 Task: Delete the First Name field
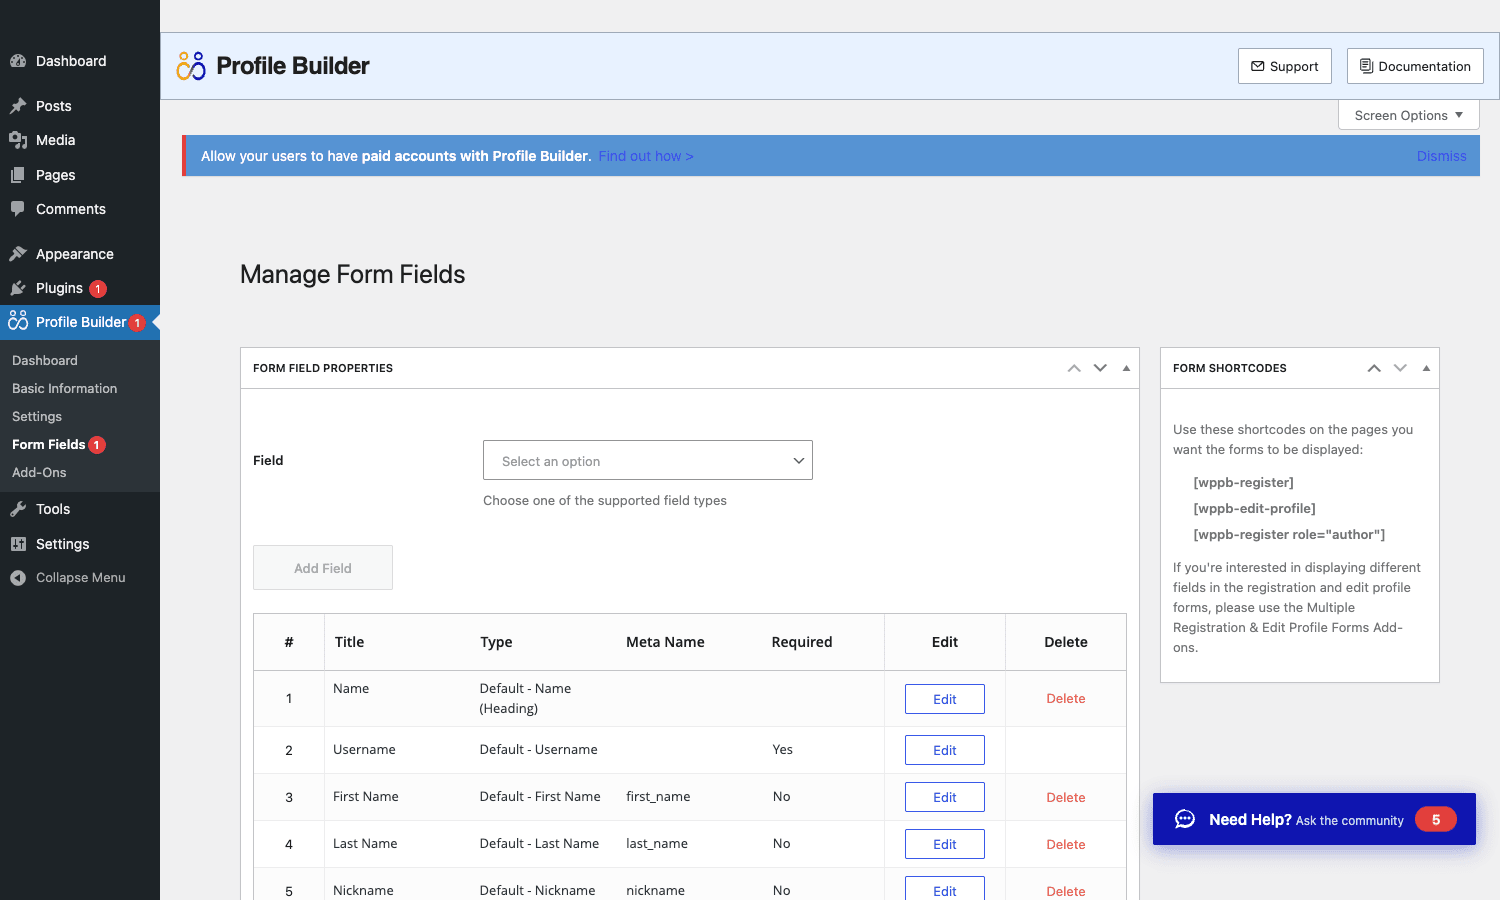[1066, 797]
